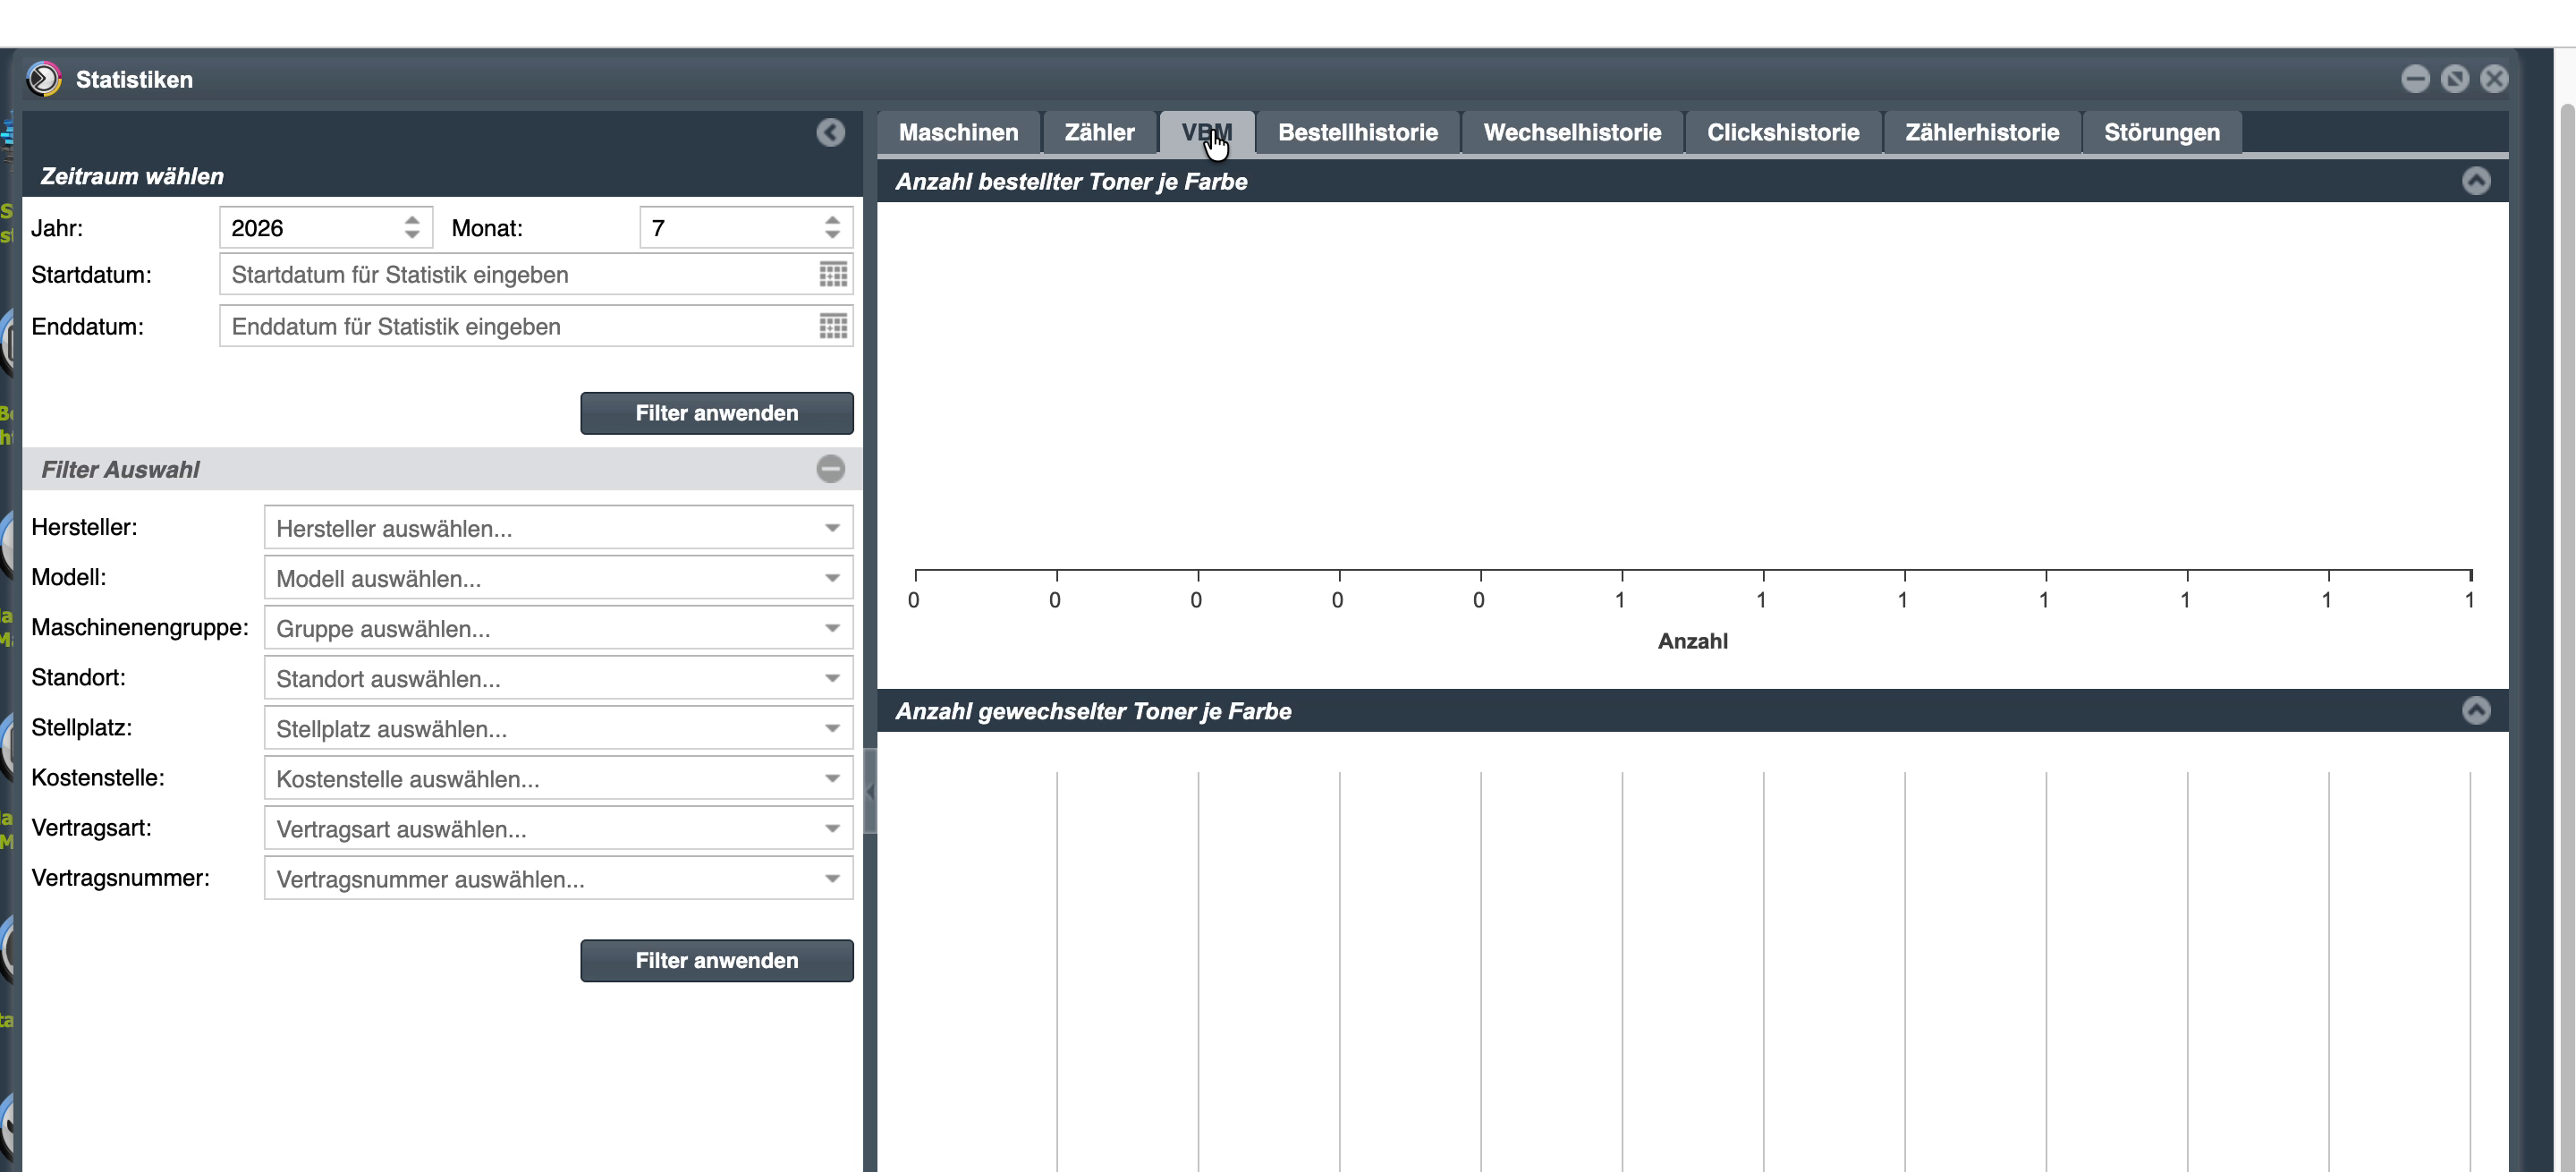Expand the Standort auswählen dropdown
This screenshot has height=1172, width=2576.
tap(558, 678)
